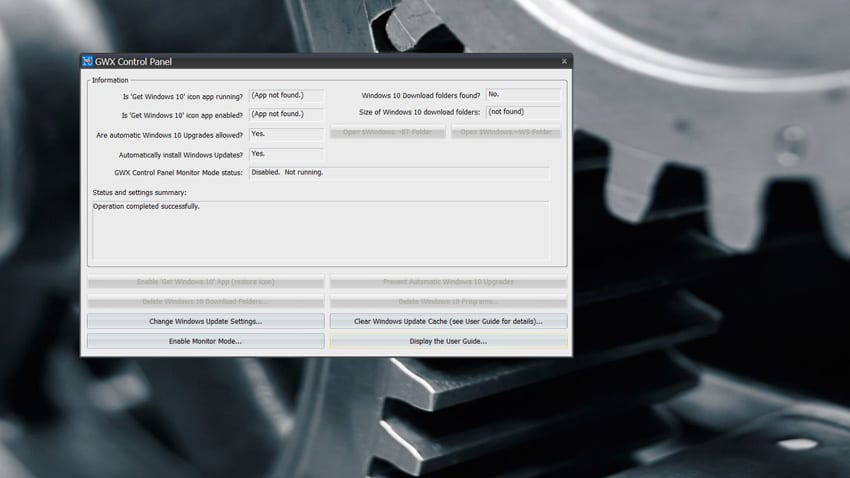Click the Size of Windows 10 download folders field
The height and width of the screenshot is (478, 850).
523,112
